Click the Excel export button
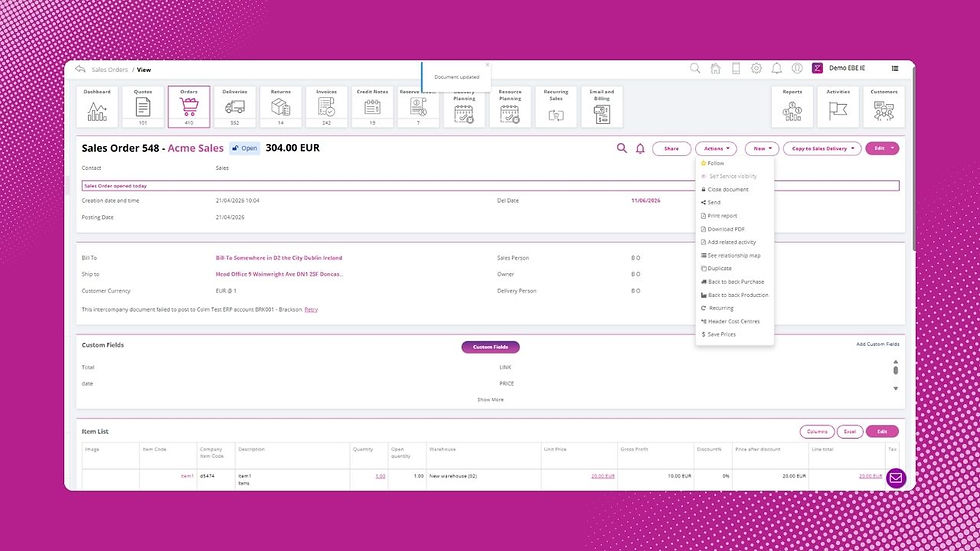The height and width of the screenshot is (551, 980). tap(850, 432)
